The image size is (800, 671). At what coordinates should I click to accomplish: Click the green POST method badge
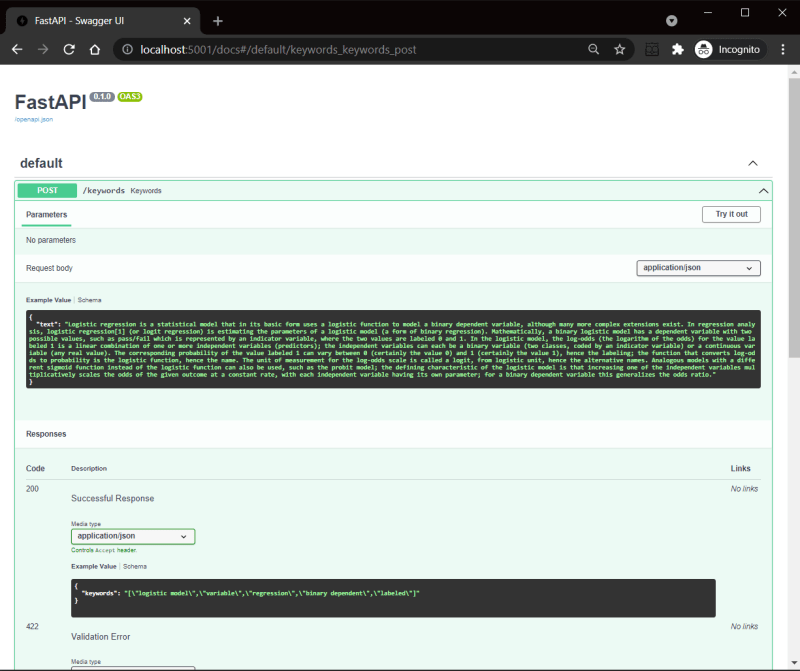tap(47, 190)
